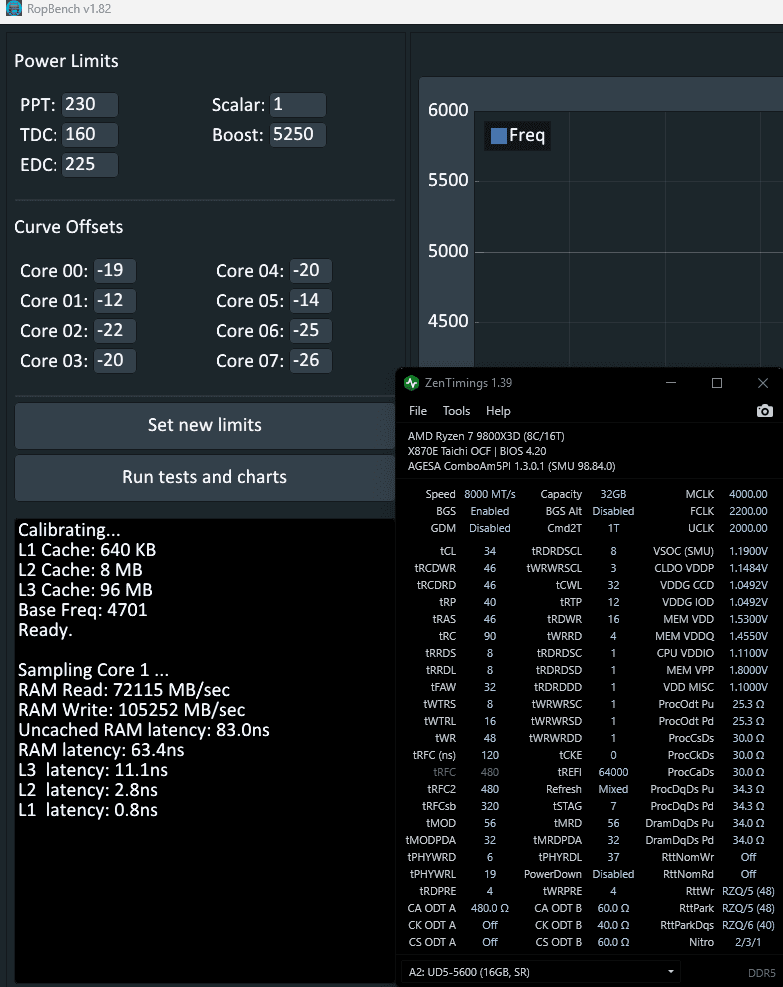Open the A2 memory module dropdown
783x987 pixels.
pos(540,972)
